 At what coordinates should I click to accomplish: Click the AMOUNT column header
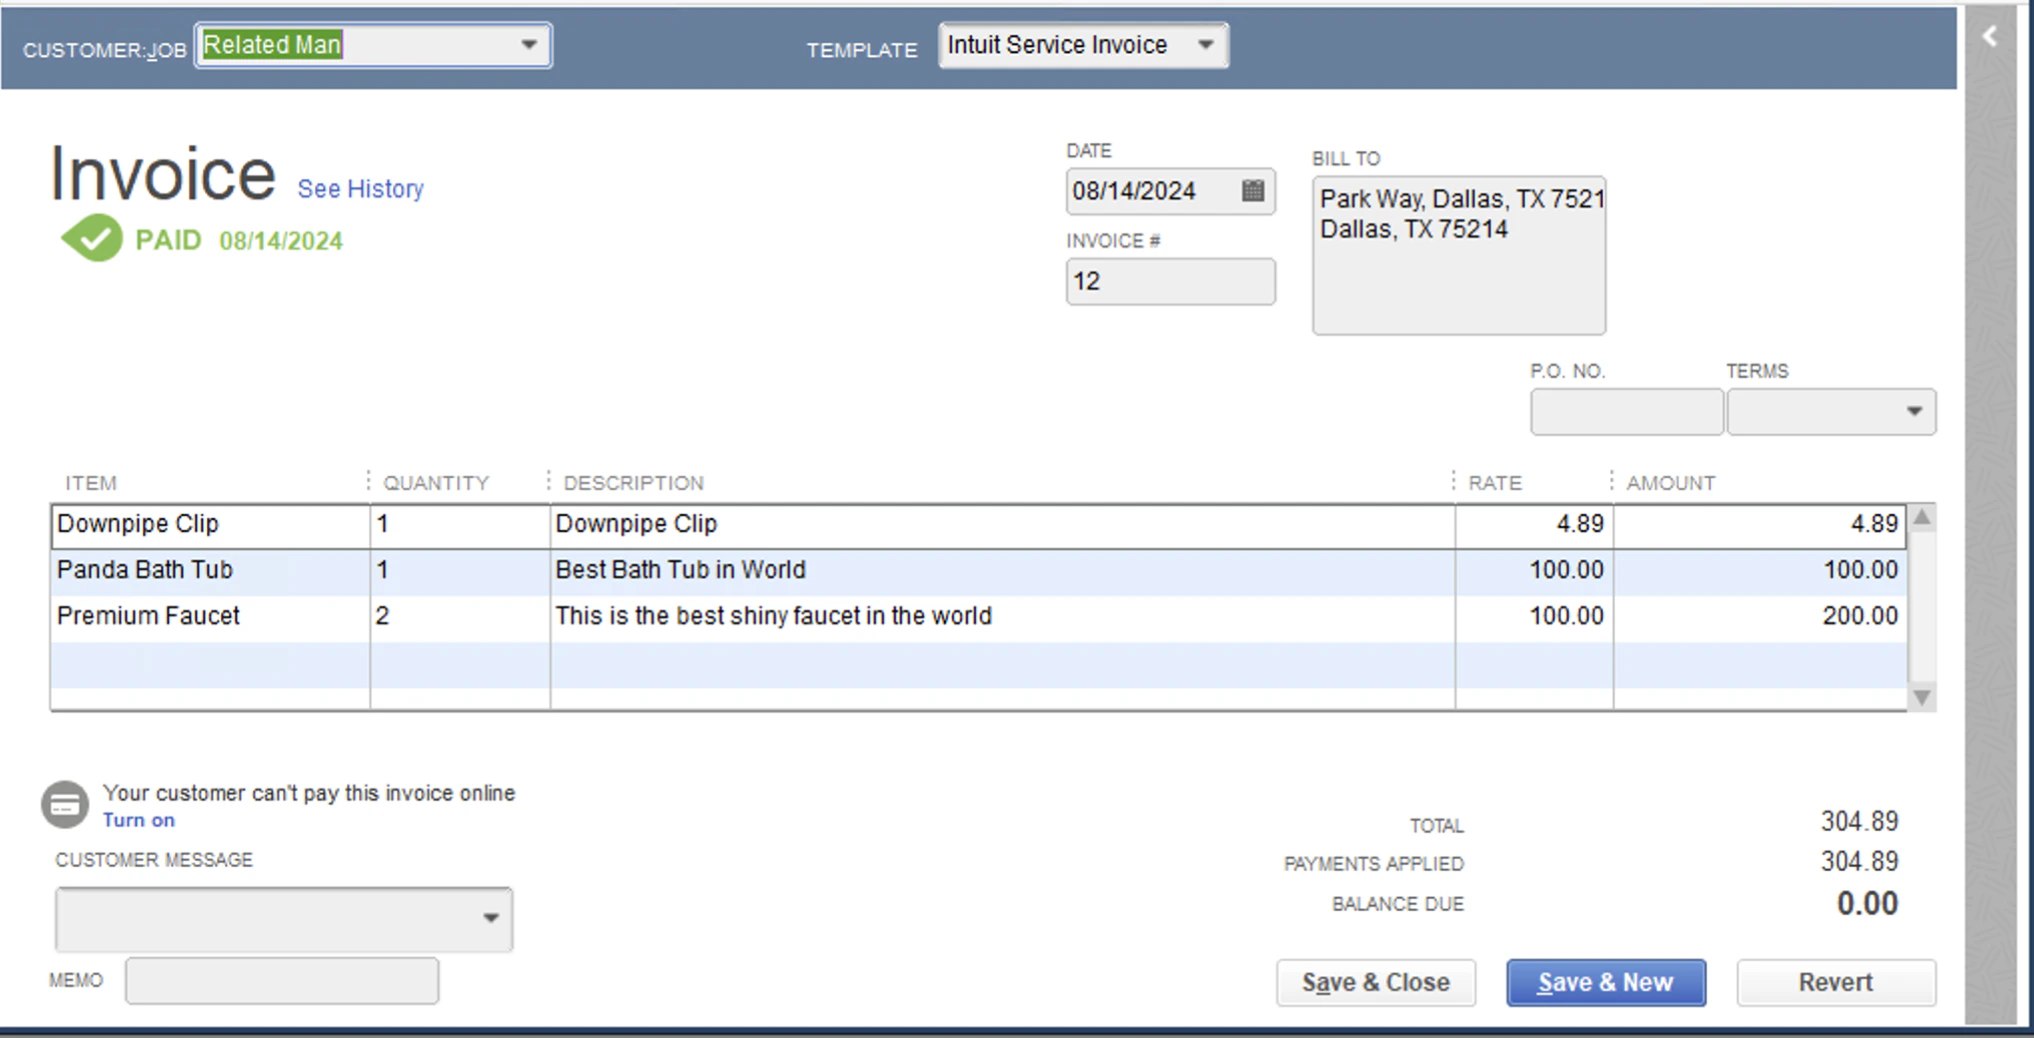[x=1671, y=483]
